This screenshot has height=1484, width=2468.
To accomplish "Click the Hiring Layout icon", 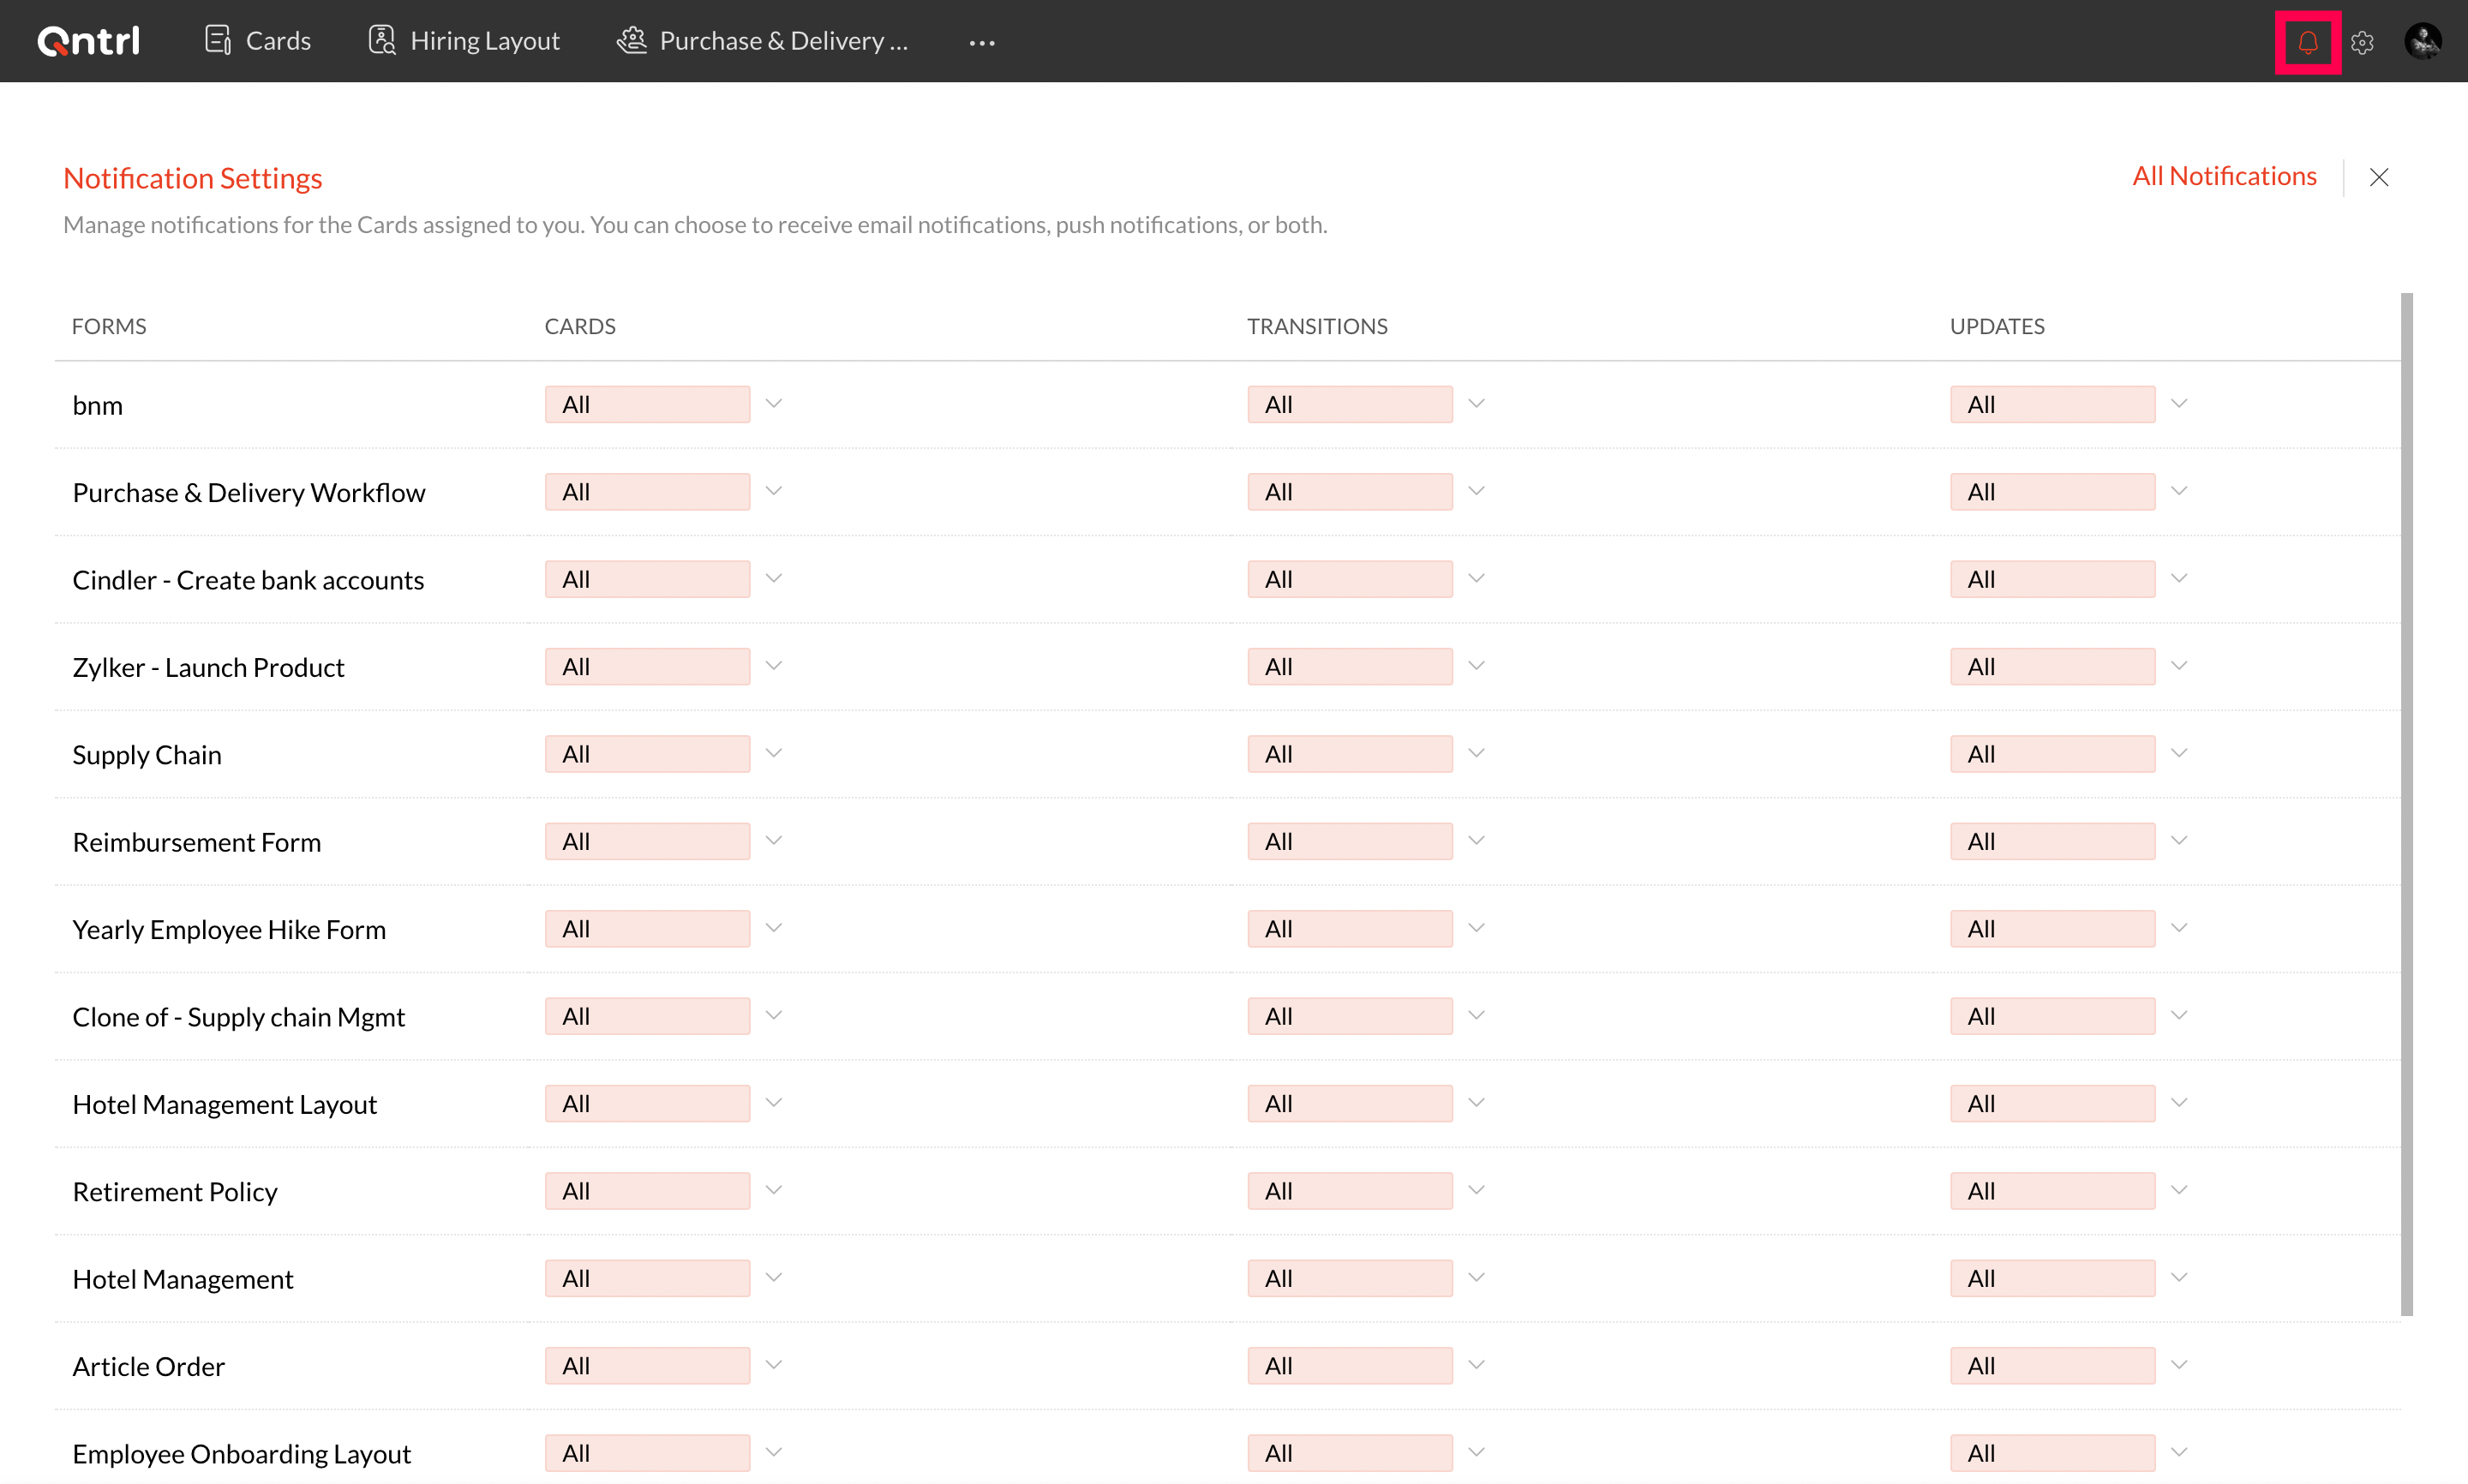I will (381, 40).
